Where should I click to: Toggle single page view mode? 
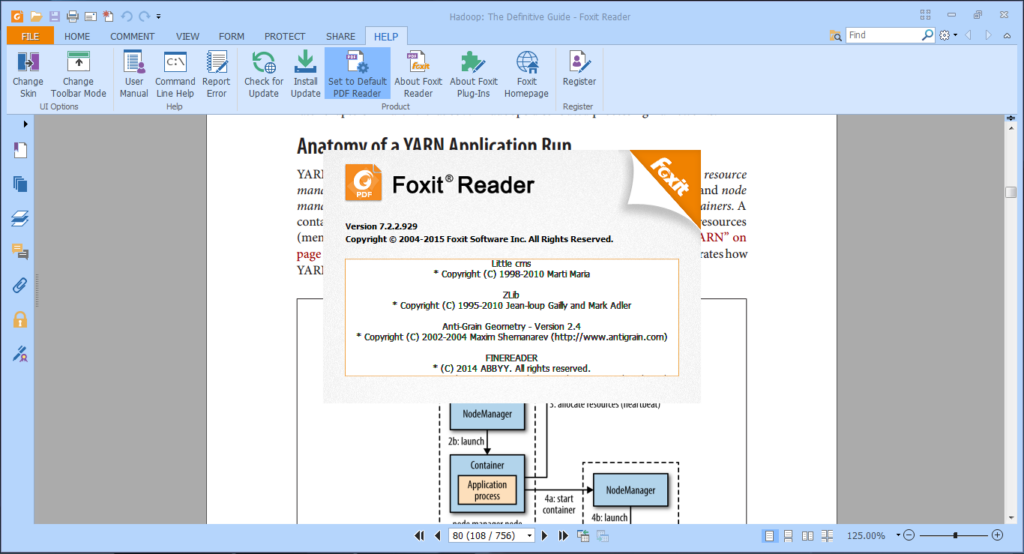pyautogui.click(x=769, y=536)
